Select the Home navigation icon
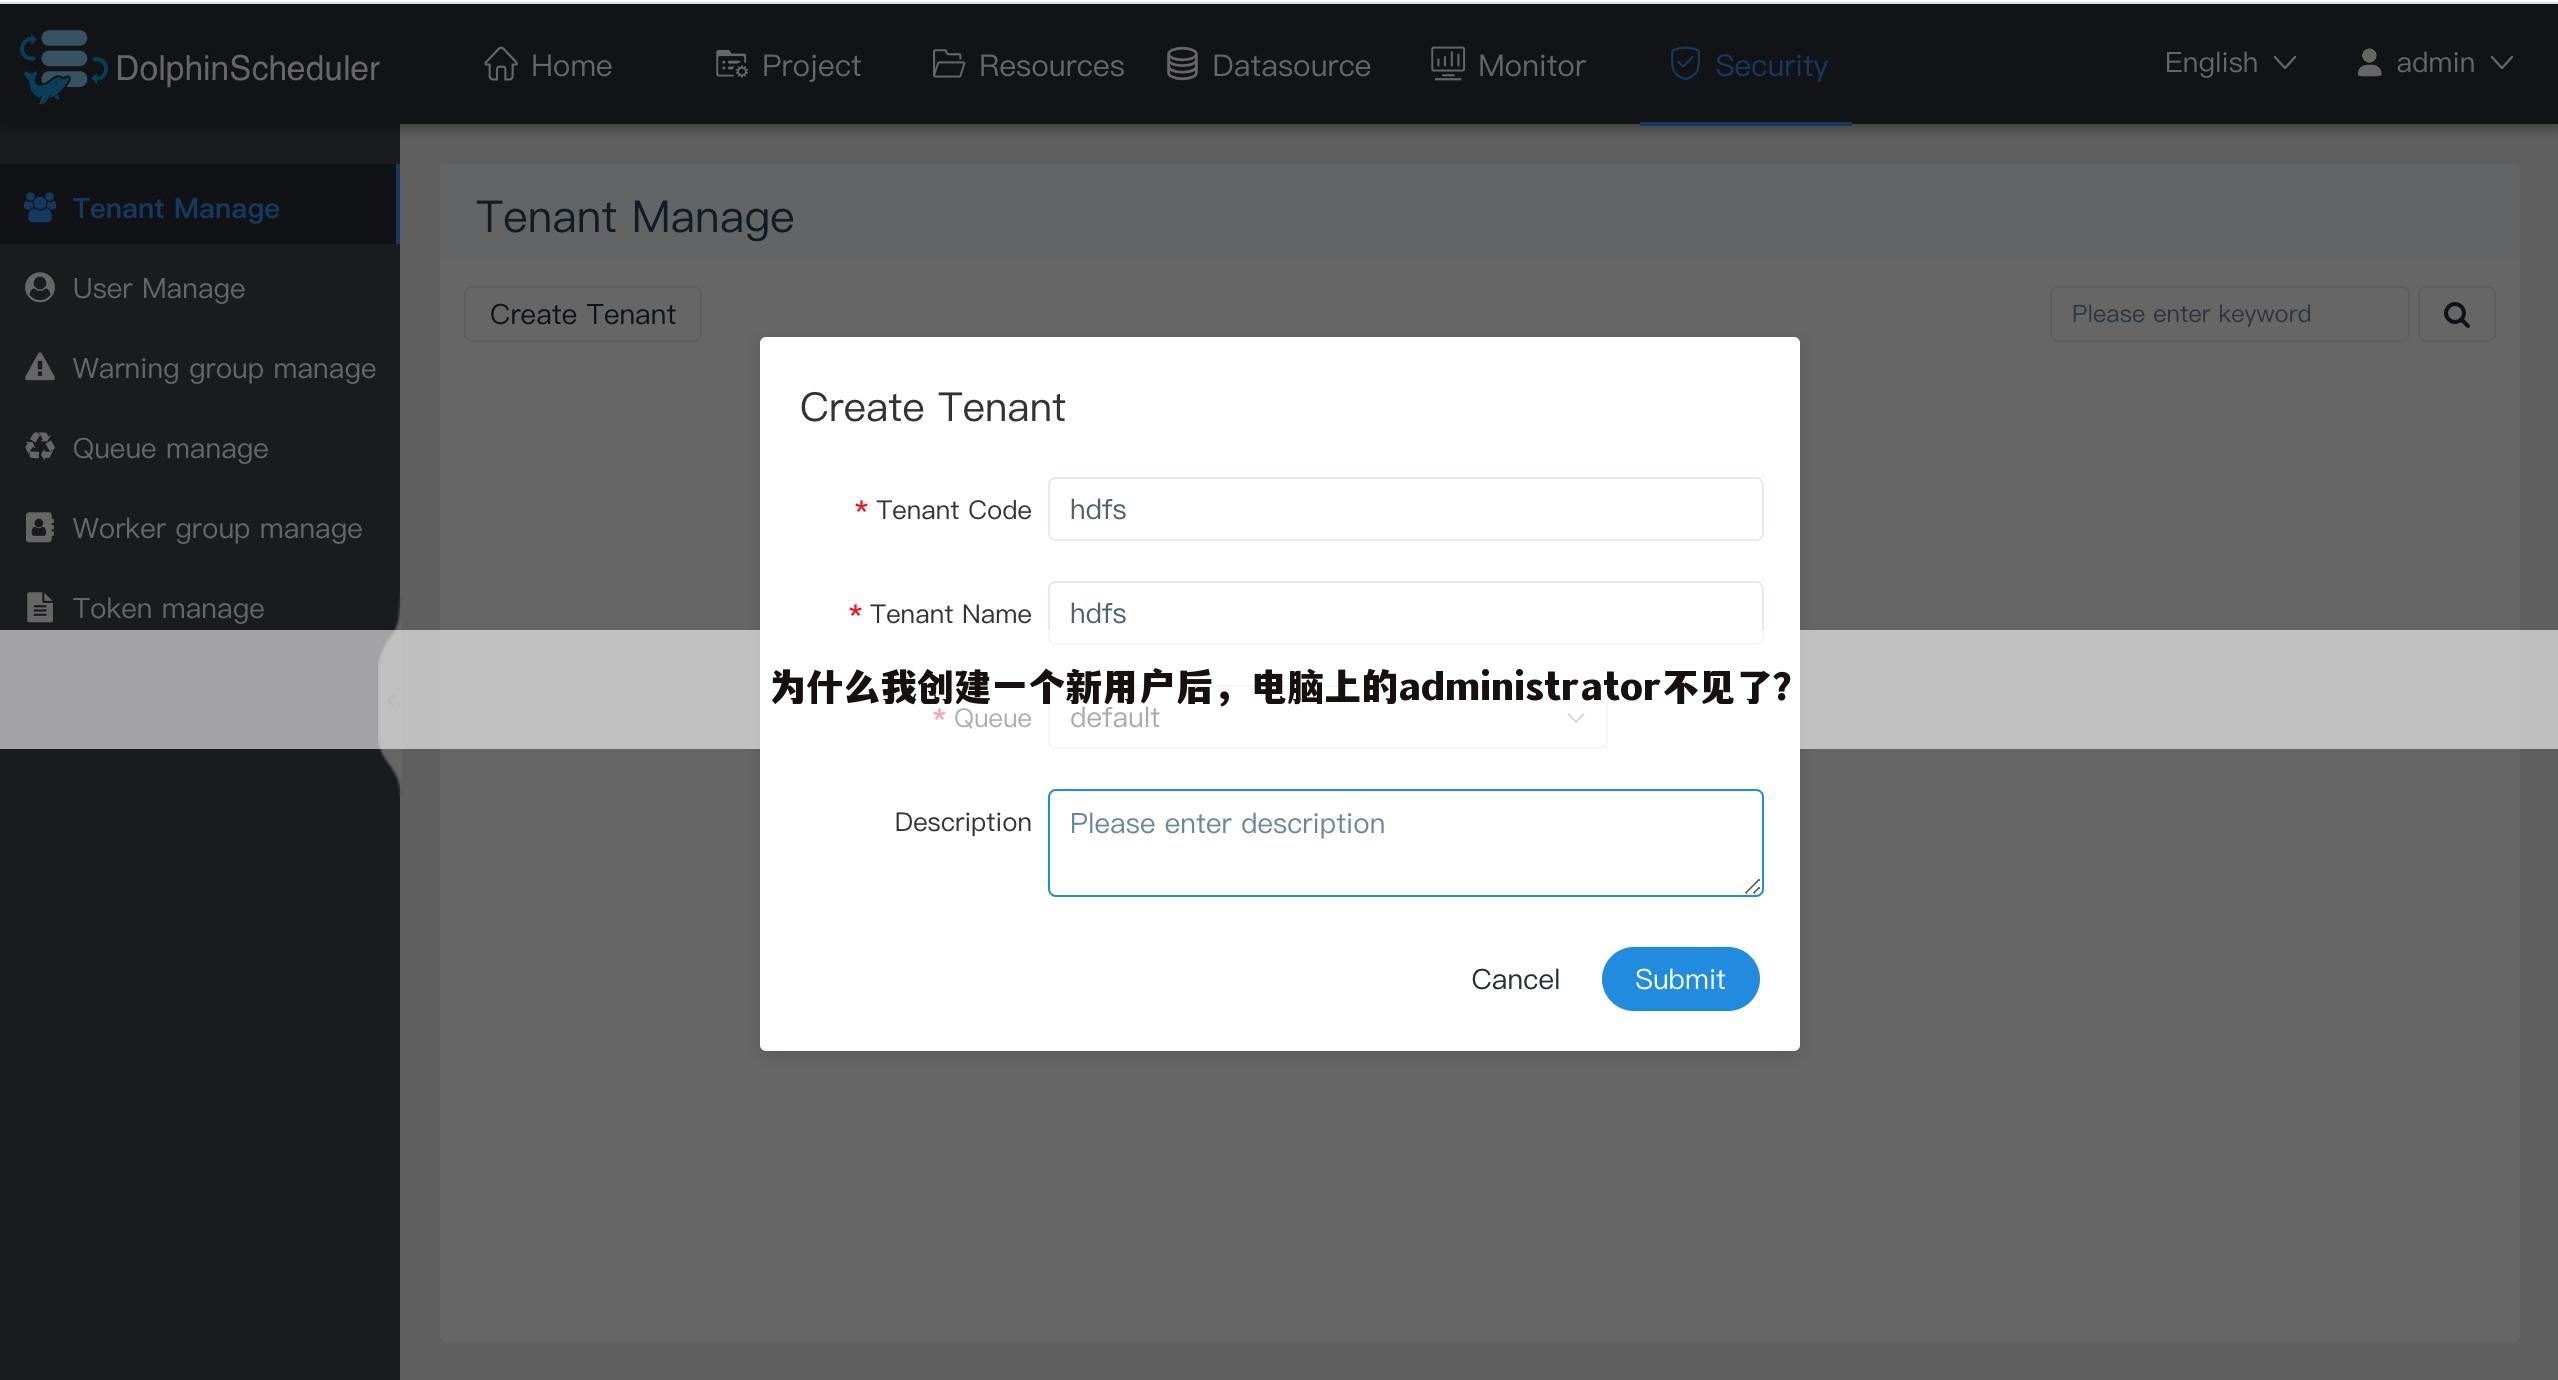 coord(503,63)
